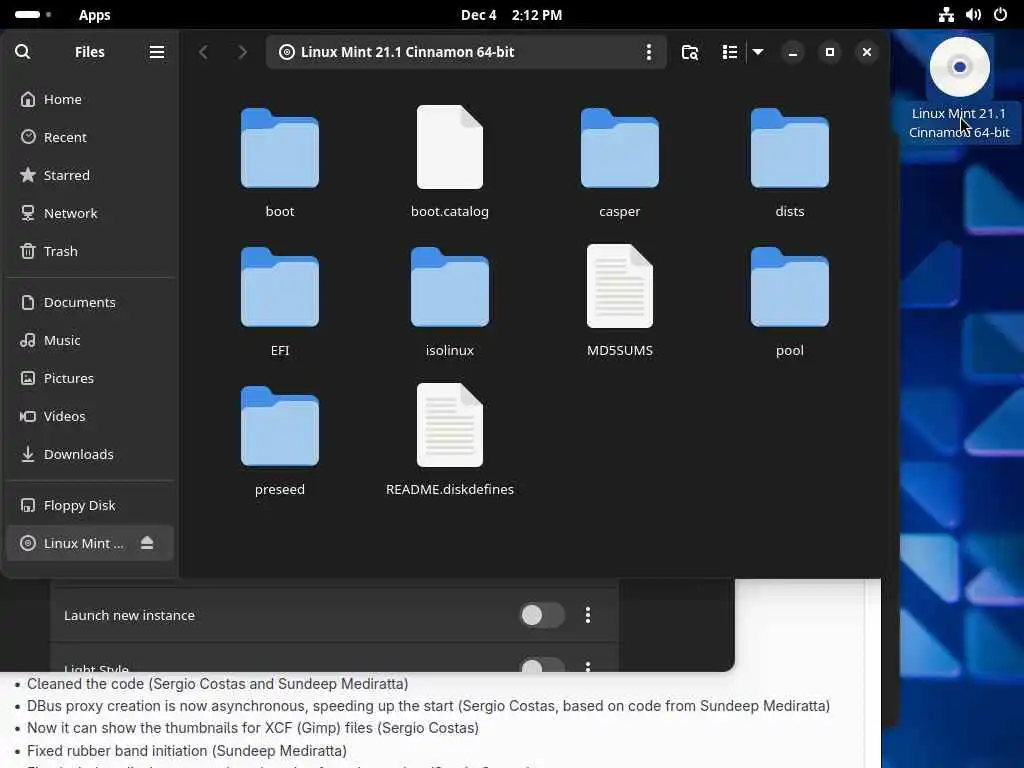
Task: Select the README.diskdefines file
Action: tap(450, 440)
